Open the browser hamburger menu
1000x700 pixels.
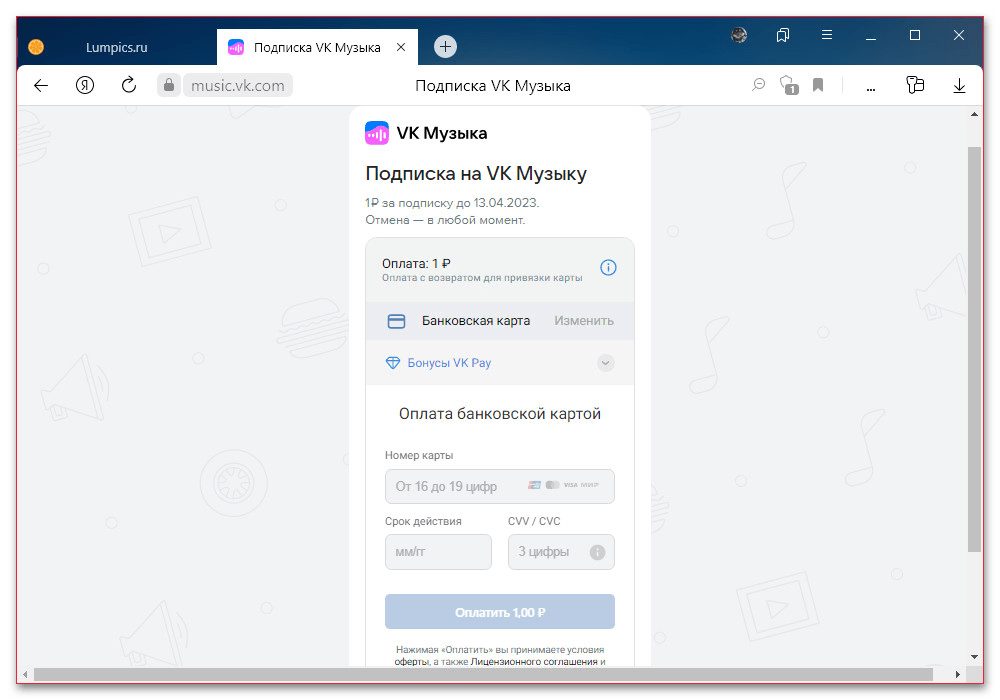(827, 35)
